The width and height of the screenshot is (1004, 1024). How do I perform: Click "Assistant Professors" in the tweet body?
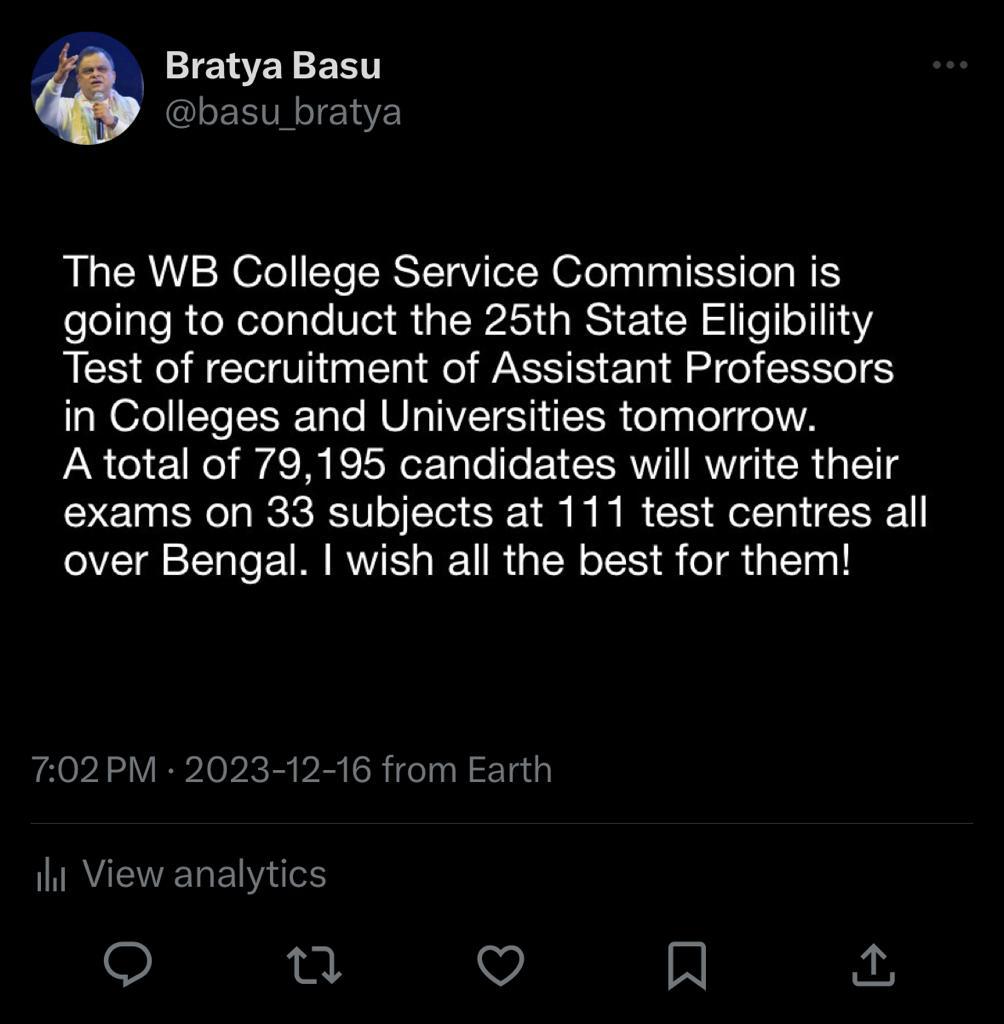pyautogui.click(x=692, y=369)
